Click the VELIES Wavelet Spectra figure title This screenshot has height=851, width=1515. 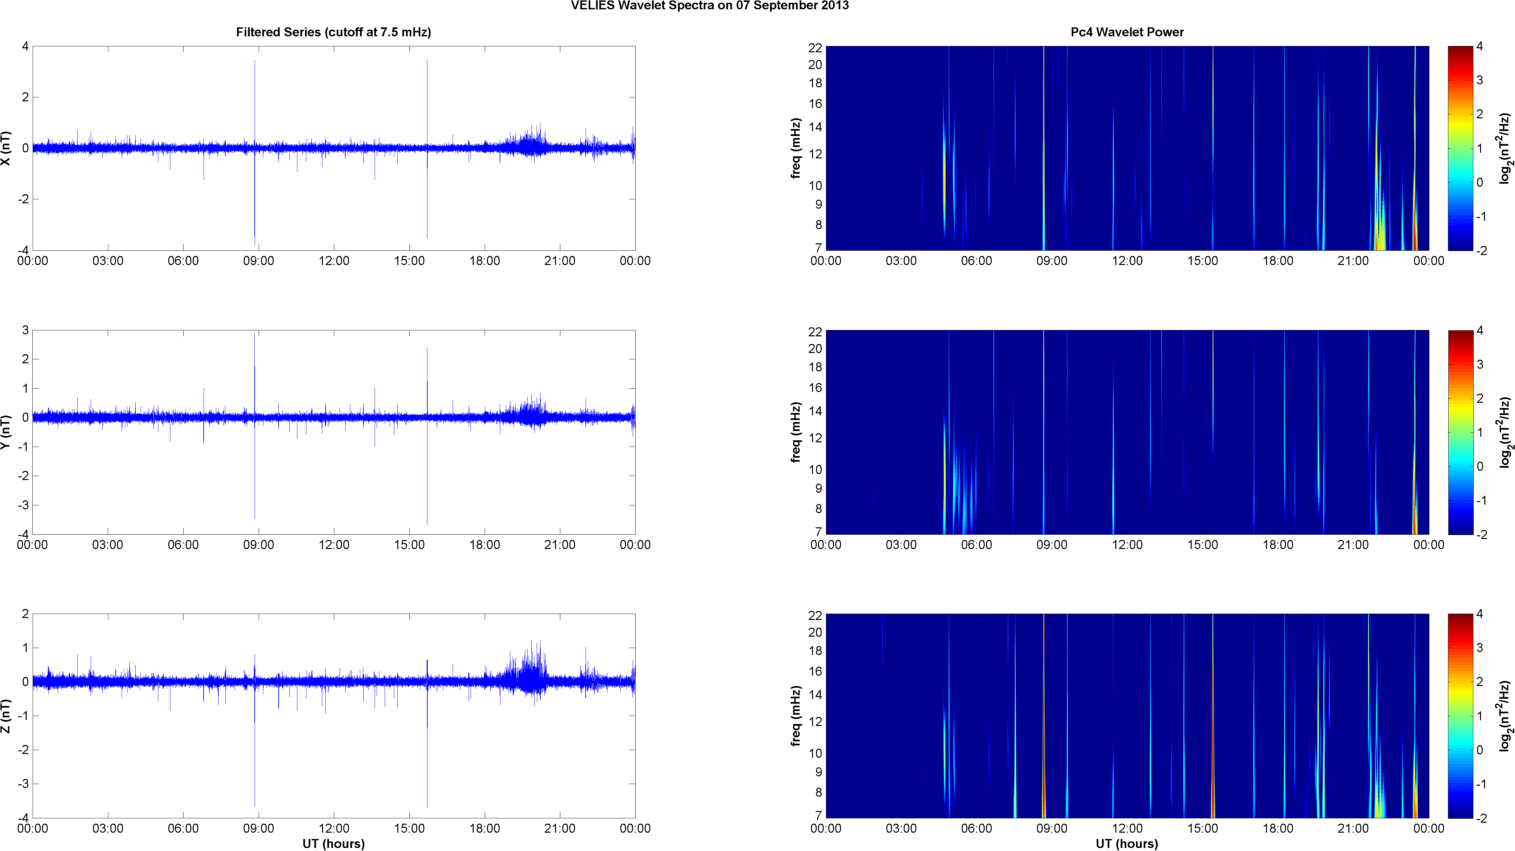pos(709,6)
